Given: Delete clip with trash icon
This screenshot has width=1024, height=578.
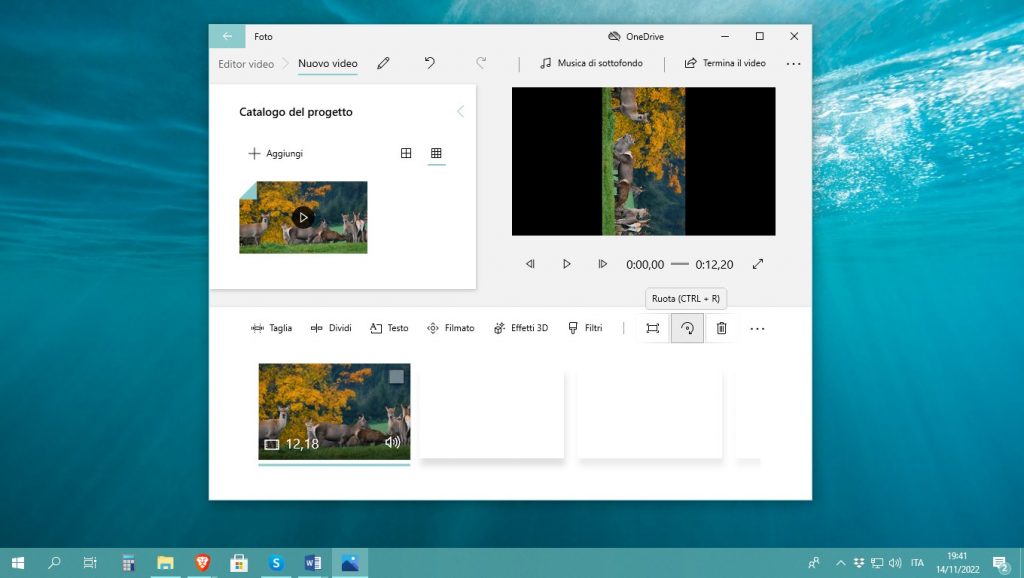Looking at the screenshot, I should click(721, 328).
